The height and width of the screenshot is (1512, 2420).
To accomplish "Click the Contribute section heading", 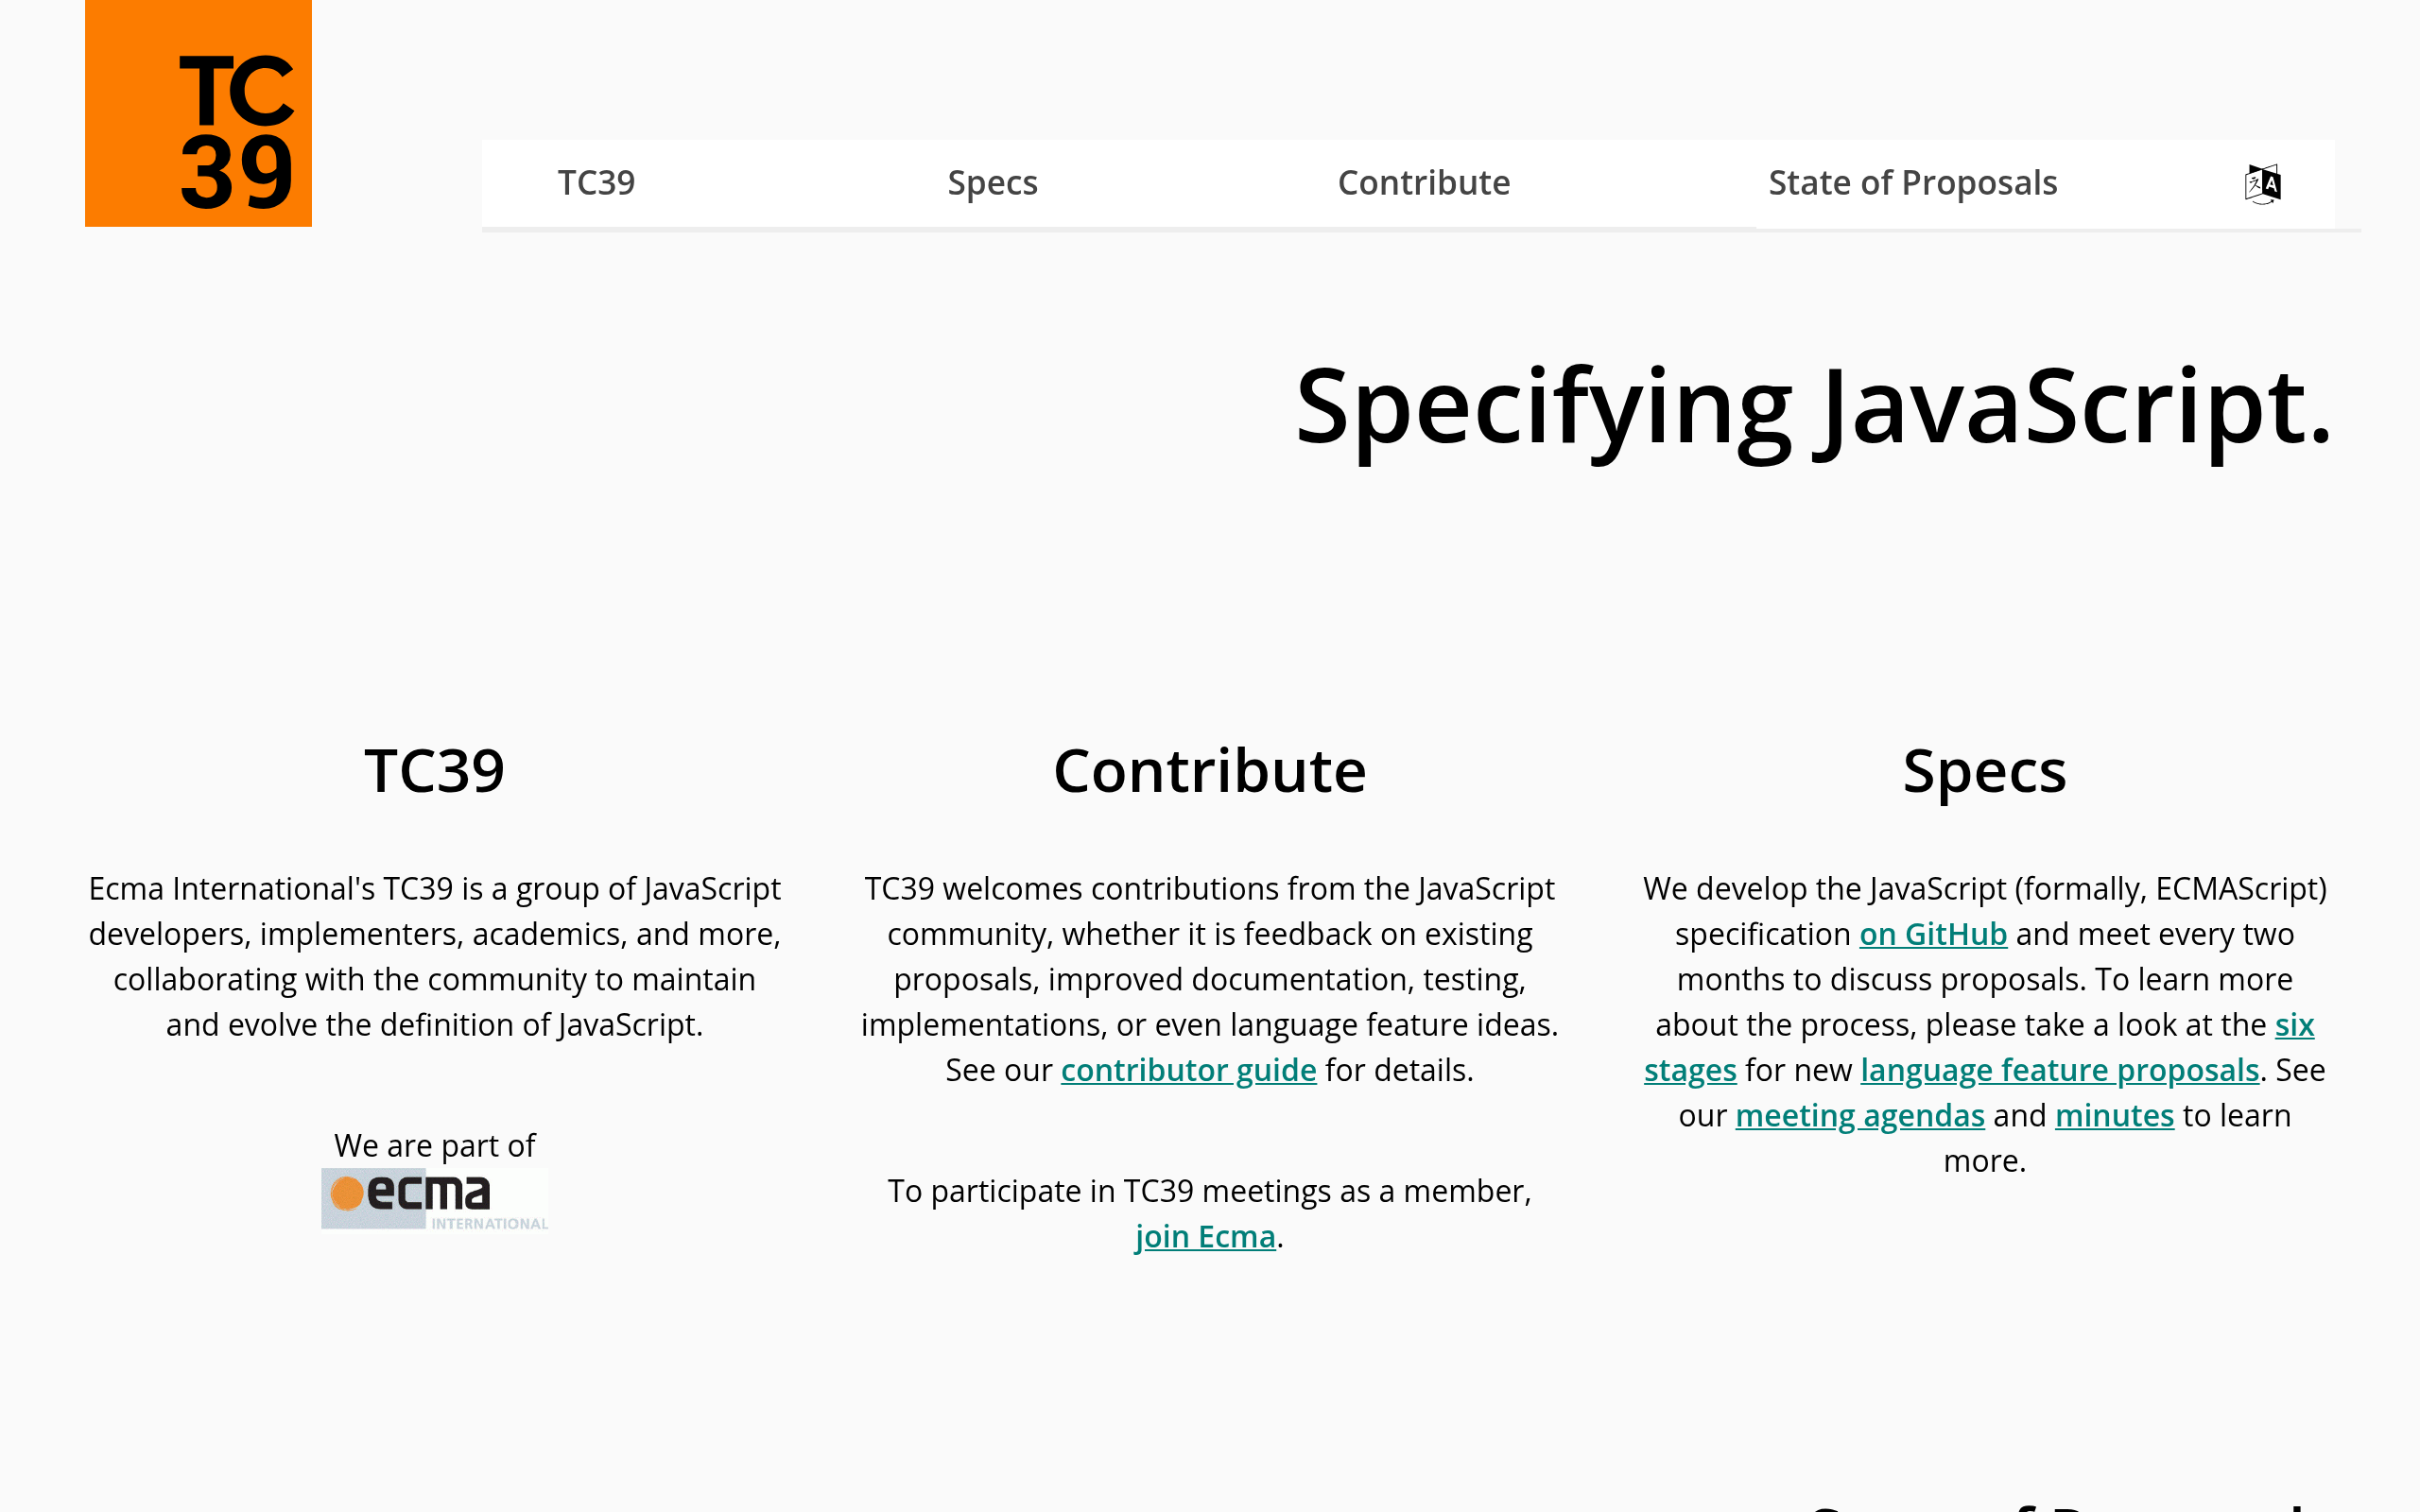I will tap(1210, 771).
